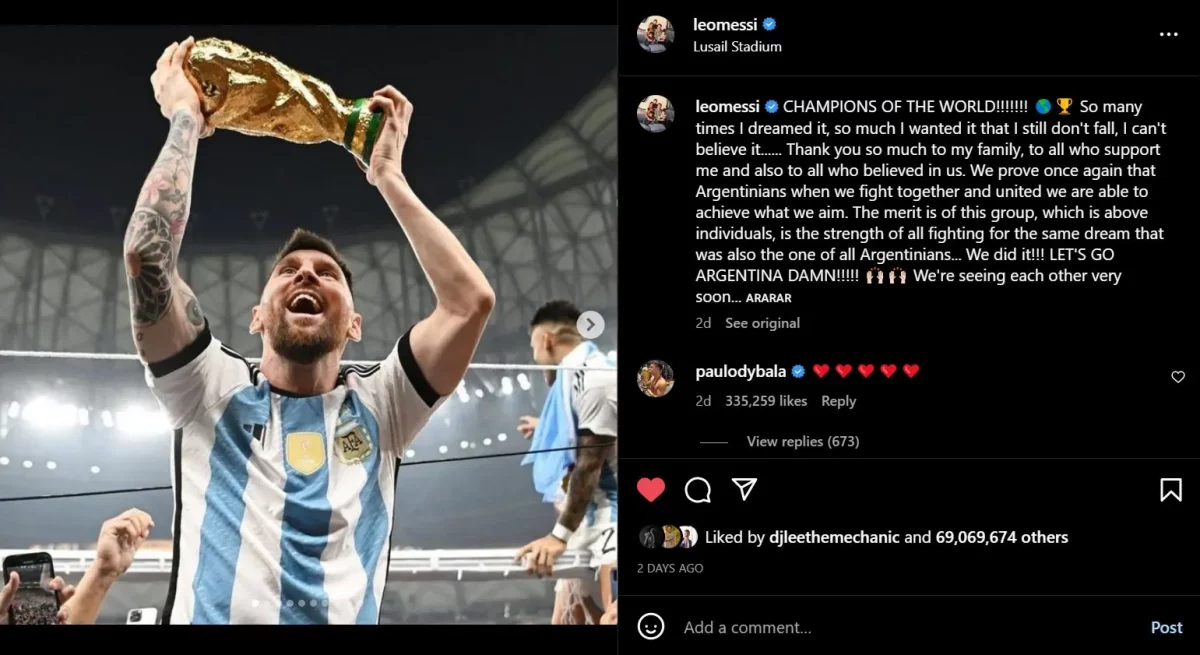Open Lusail Stadium location link
Image resolution: width=1200 pixels, height=655 pixels.
737,46
